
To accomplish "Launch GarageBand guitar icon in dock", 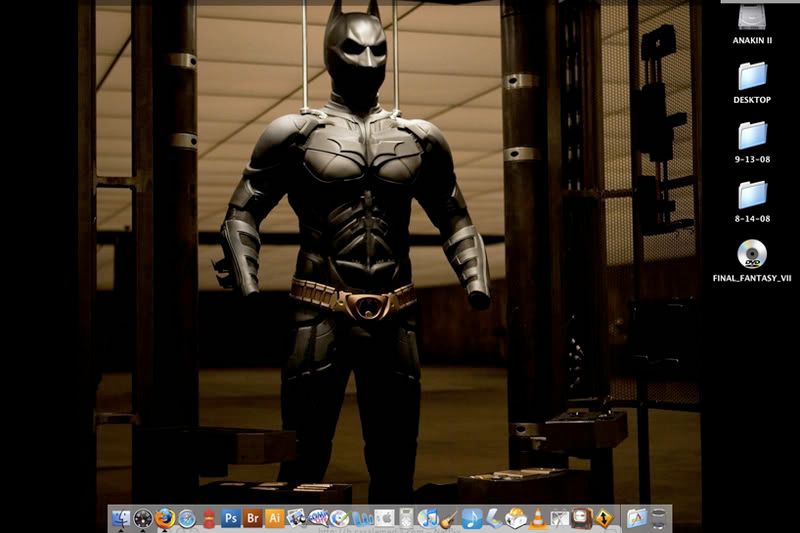I will 449,518.
